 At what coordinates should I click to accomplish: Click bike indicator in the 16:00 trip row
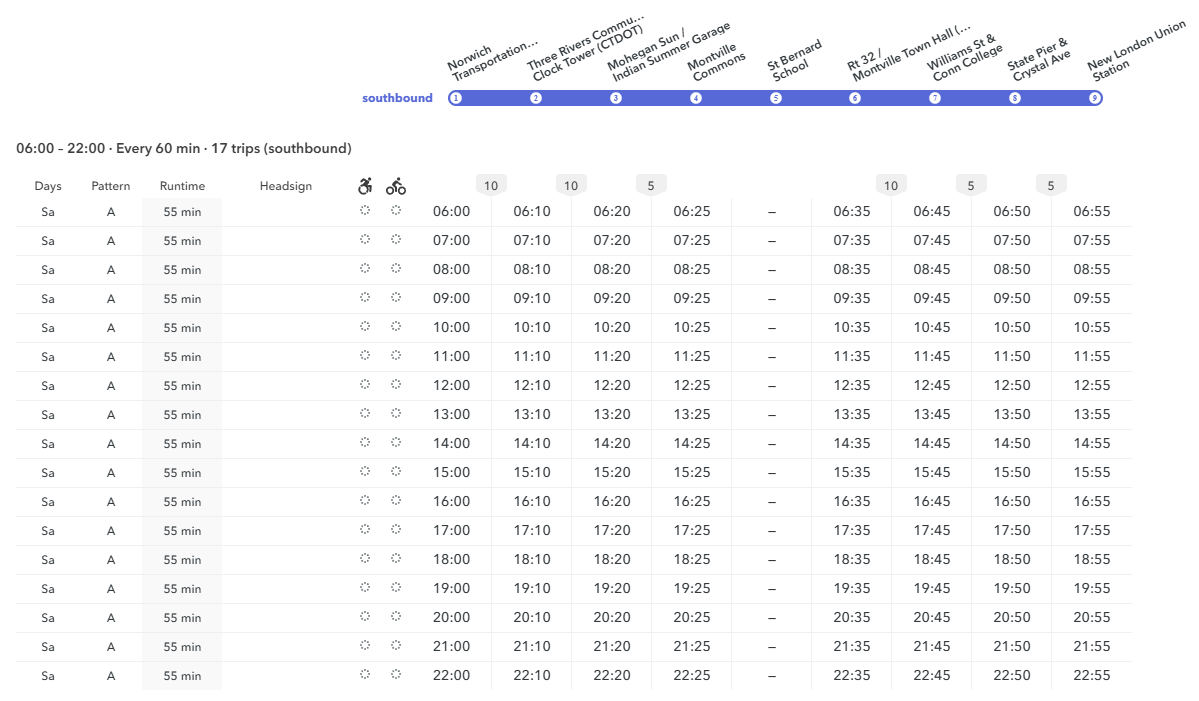coord(395,501)
